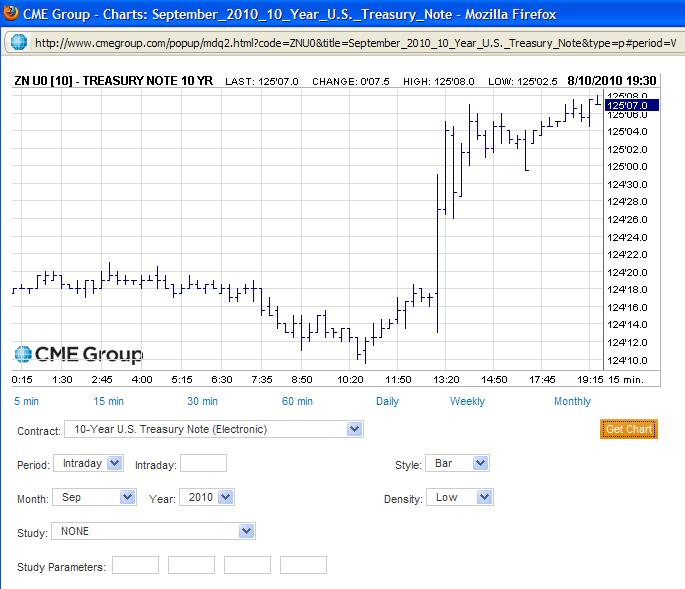
Task: Click the third Study Parameters field
Action: coord(247,565)
